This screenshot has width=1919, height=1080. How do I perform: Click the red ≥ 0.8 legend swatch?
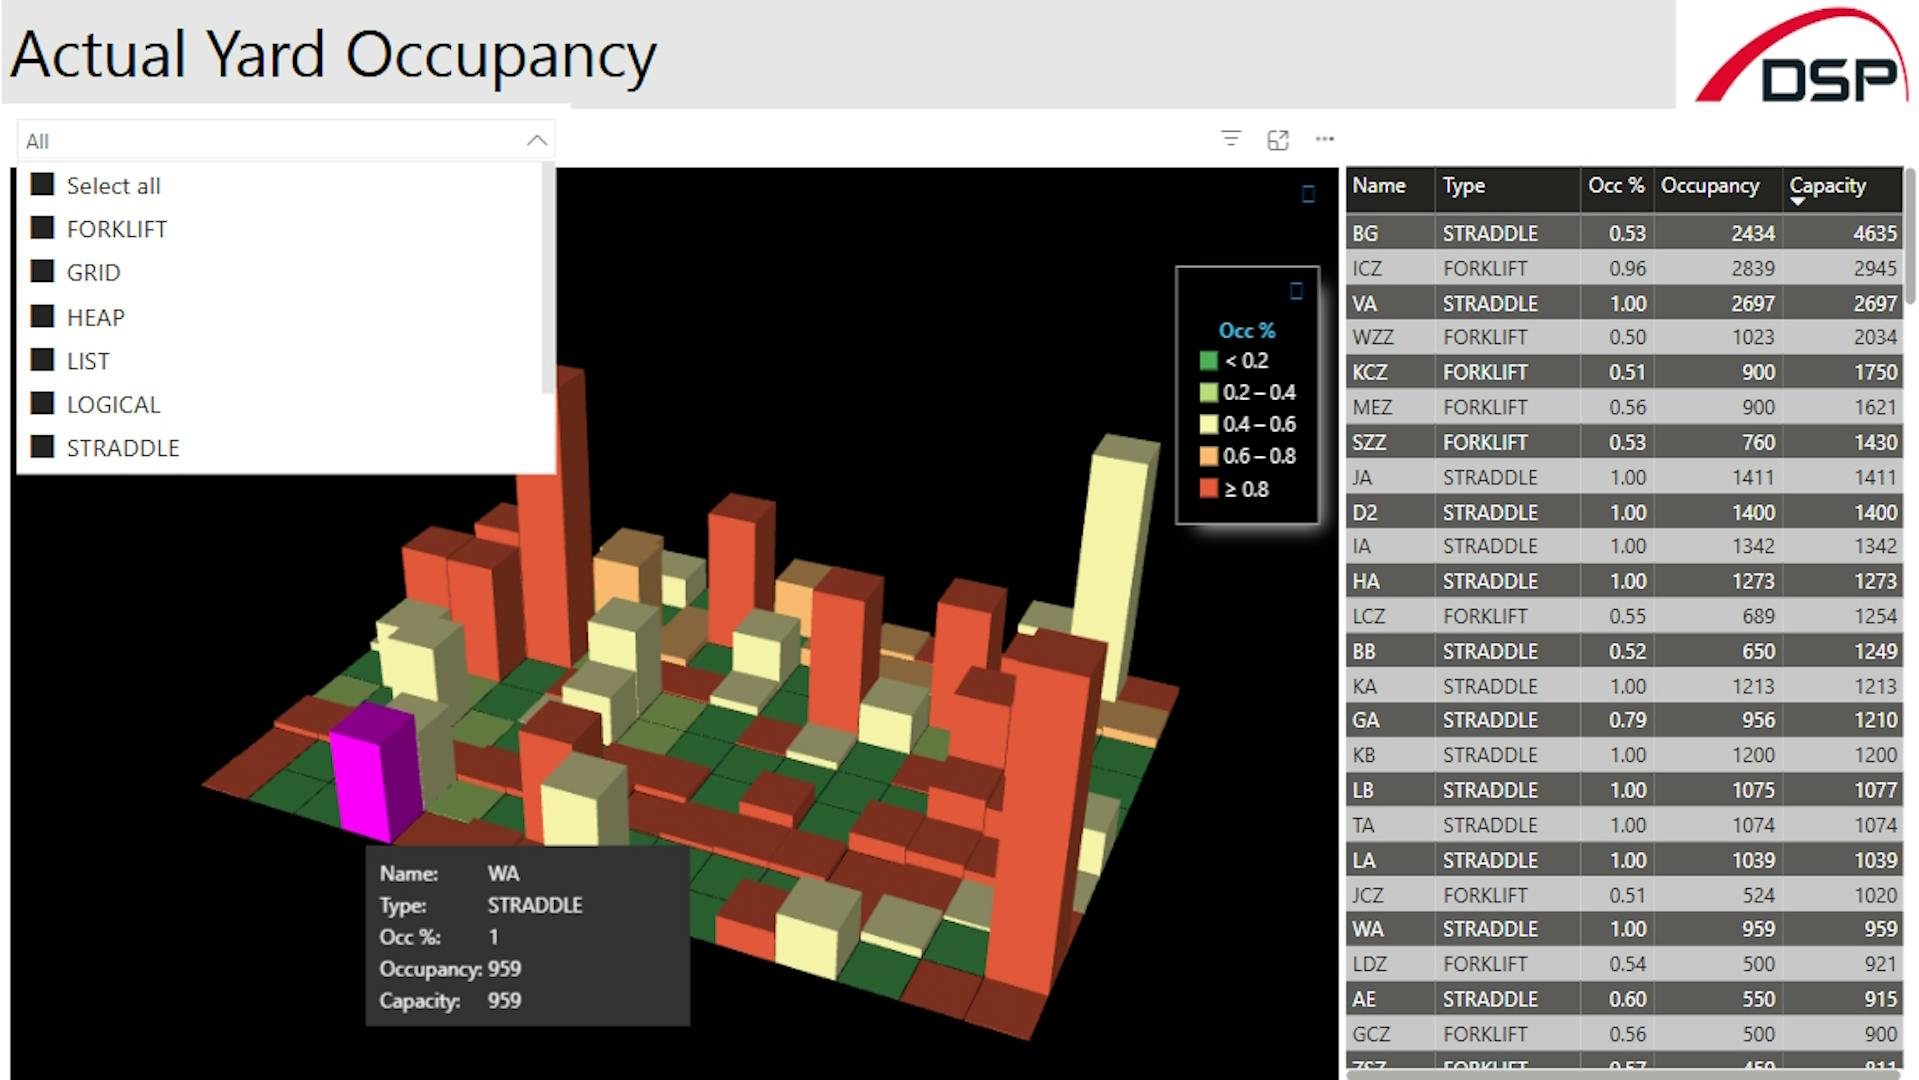(1209, 489)
